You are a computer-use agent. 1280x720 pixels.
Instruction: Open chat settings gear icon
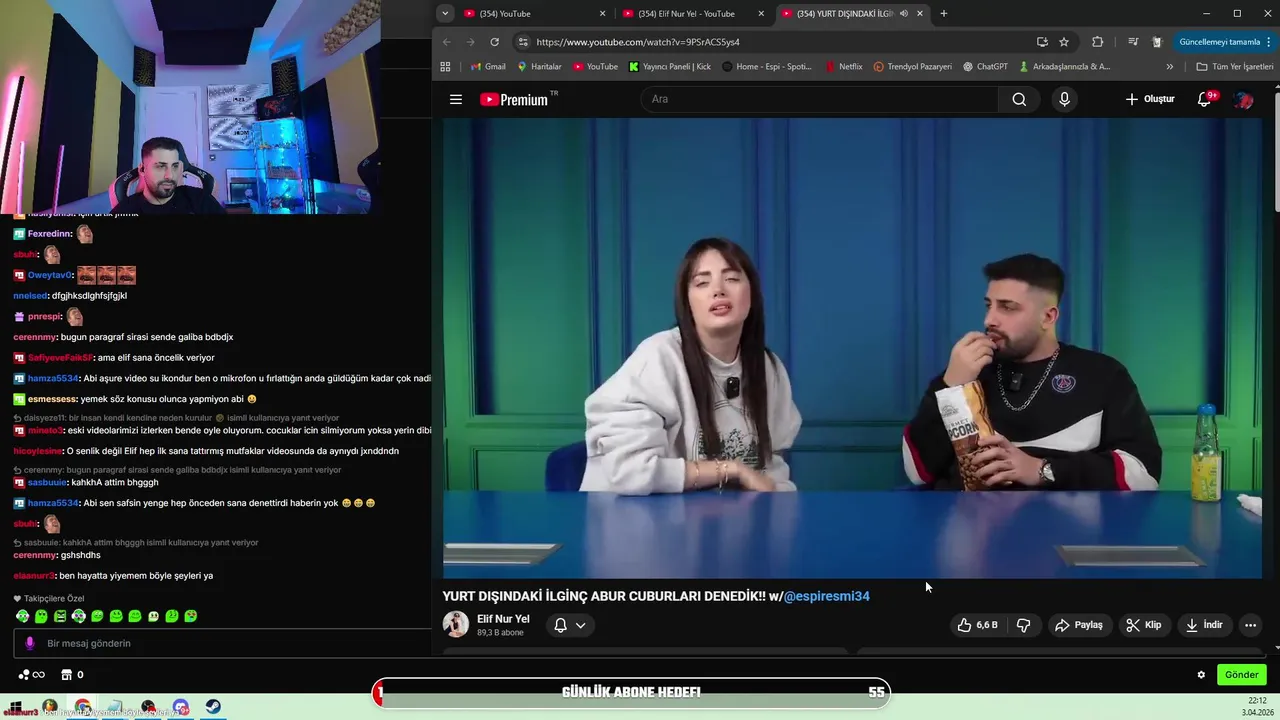1201,675
